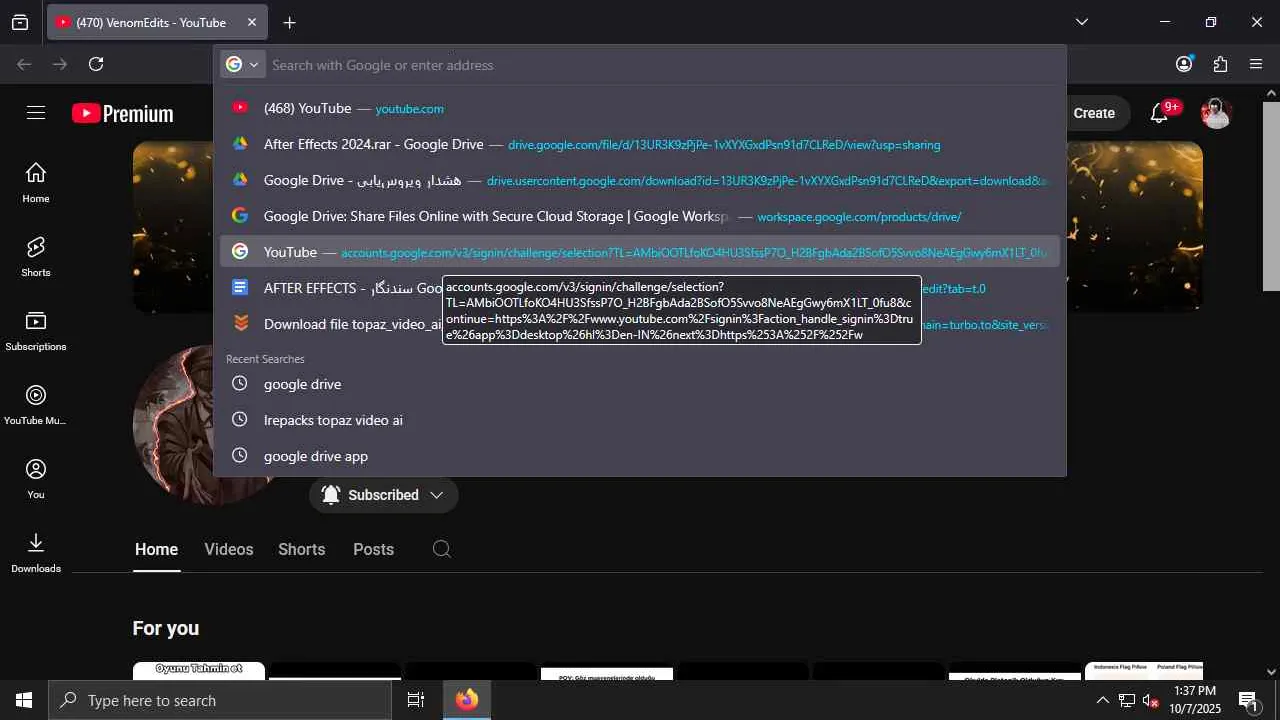Screen dimensions: 1280x720
Task: Open 'Google Drive: Share Files Online' suggestion
Action: coord(640,216)
